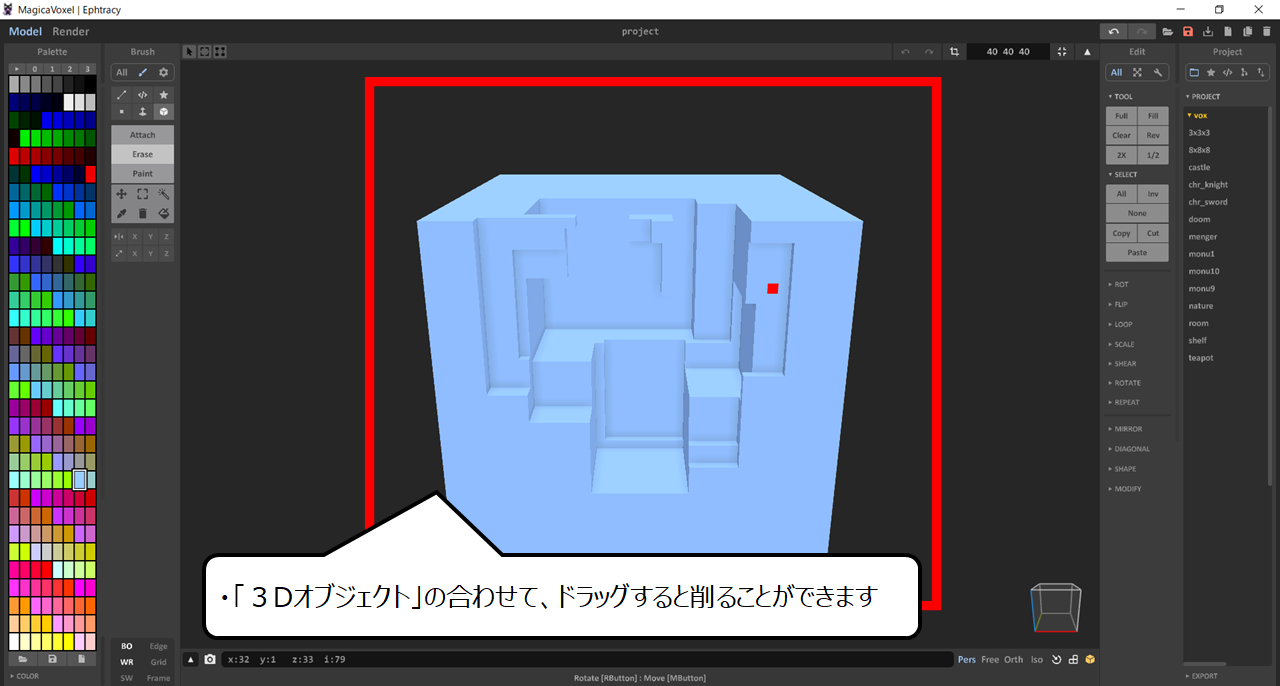
Task: Expand the LOOP section
Action: click(1121, 324)
